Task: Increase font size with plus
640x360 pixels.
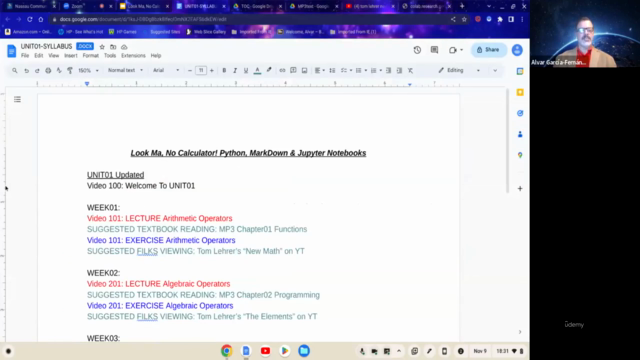Action: click(211, 71)
